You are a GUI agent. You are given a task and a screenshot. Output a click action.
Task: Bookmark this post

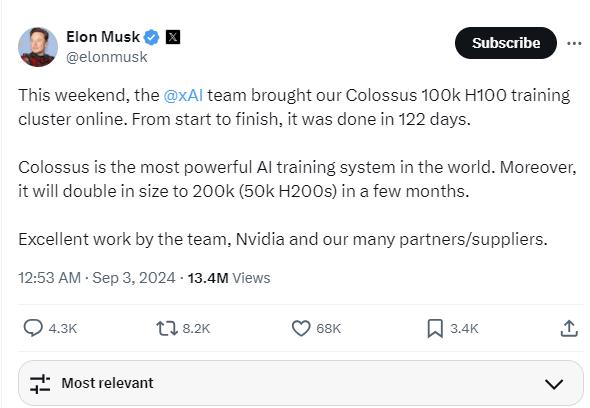(435, 328)
